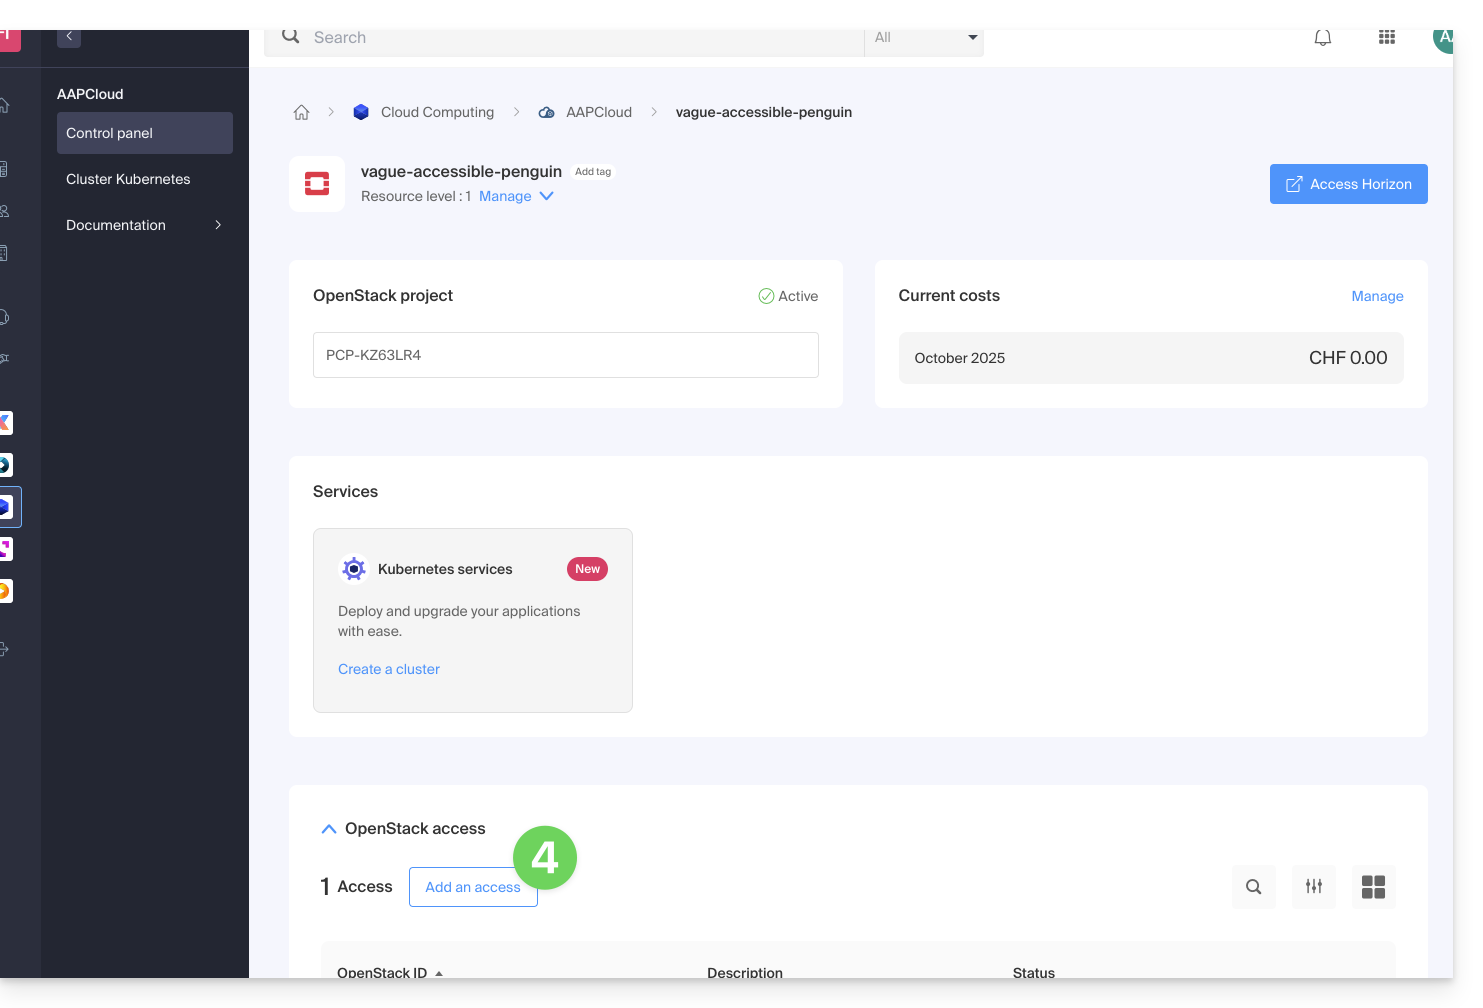Click the home breadcrumb icon
1483x1008 pixels.
point(301,112)
